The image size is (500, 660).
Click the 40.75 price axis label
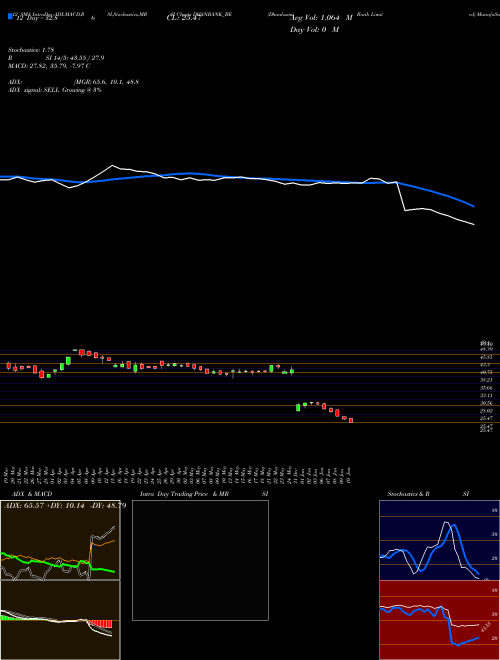pos(487,372)
